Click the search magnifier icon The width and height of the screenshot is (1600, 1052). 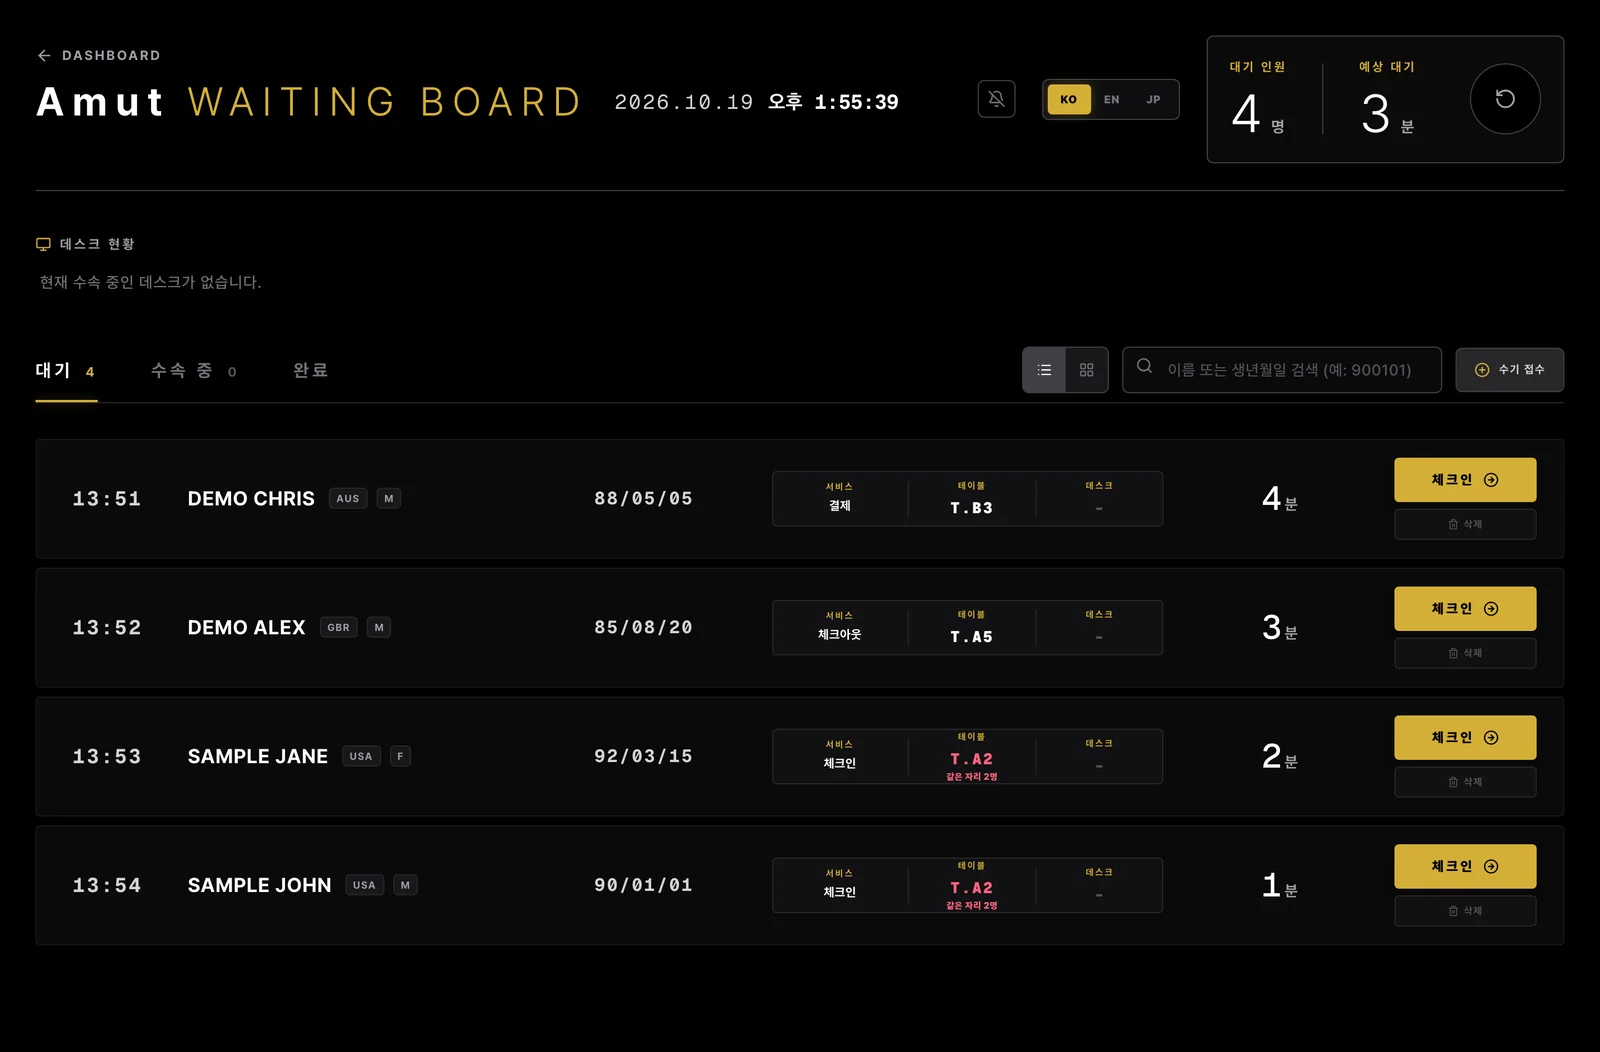click(1145, 366)
